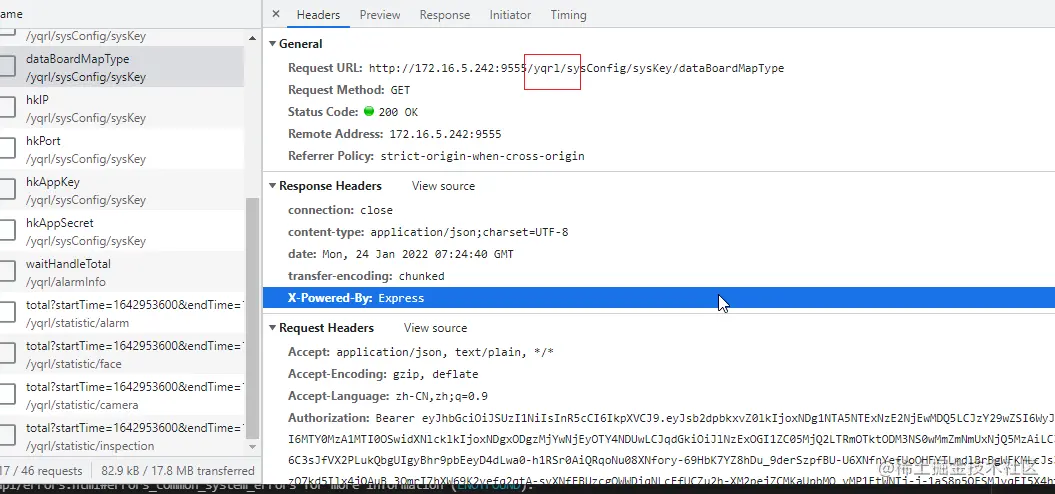The height and width of the screenshot is (494, 1055).
Task: Select the hkAppKey request
Action: [x=122, y=190]
